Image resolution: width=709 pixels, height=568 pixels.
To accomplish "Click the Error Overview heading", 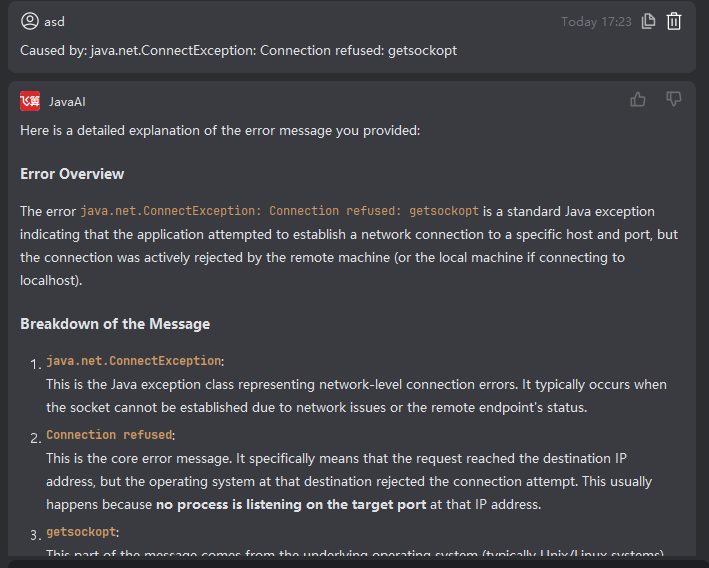I will [x=72, y=174].
